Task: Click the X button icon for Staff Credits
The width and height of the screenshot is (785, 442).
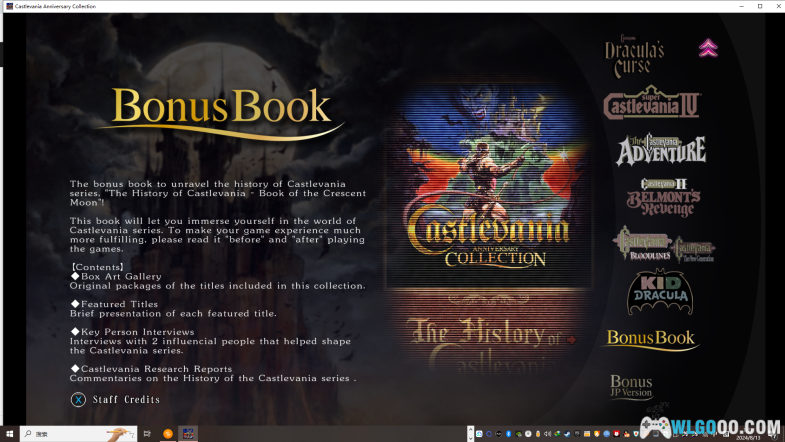Action: coord(78,400)
